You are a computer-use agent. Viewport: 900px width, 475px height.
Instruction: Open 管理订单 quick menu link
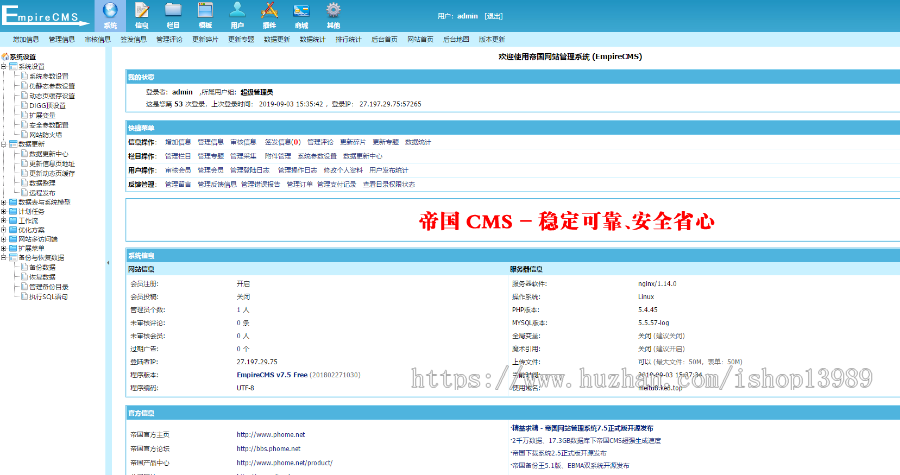click(300, 184)
